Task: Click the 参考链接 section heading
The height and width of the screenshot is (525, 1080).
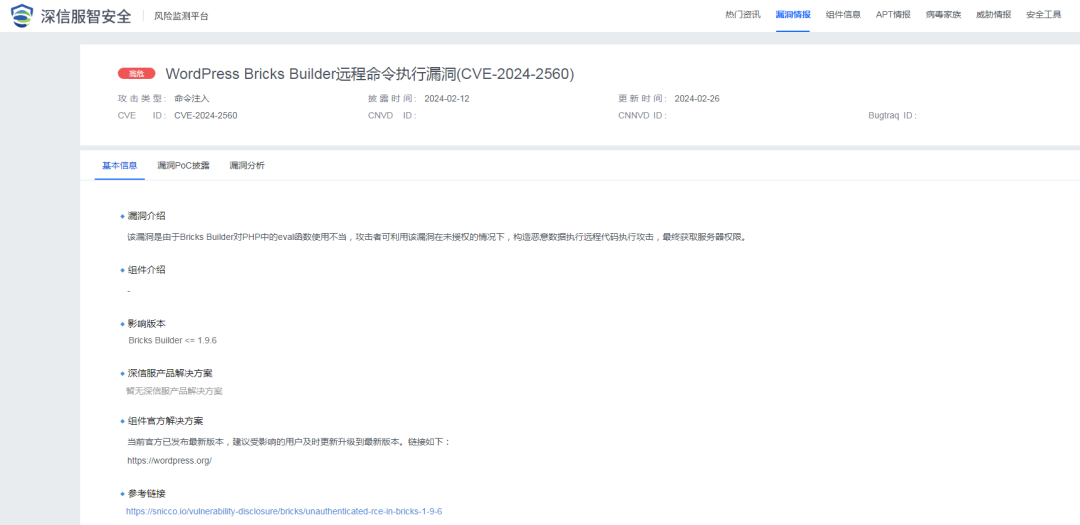Action: (146, 493)
